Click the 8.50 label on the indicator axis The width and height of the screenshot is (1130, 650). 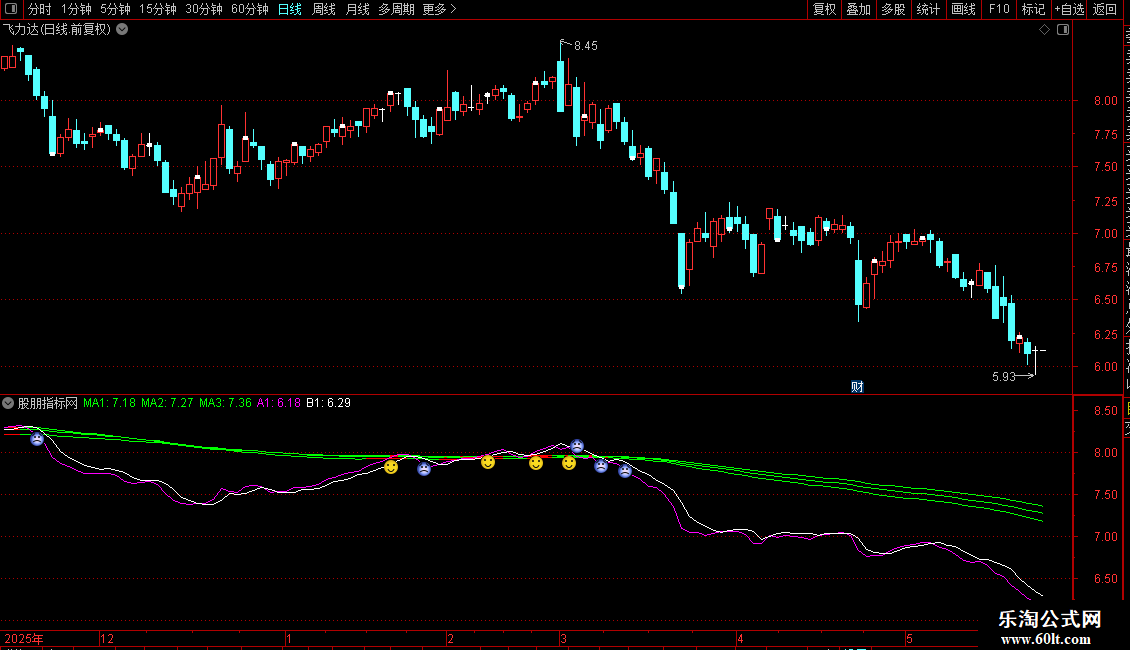(1105, 411)
